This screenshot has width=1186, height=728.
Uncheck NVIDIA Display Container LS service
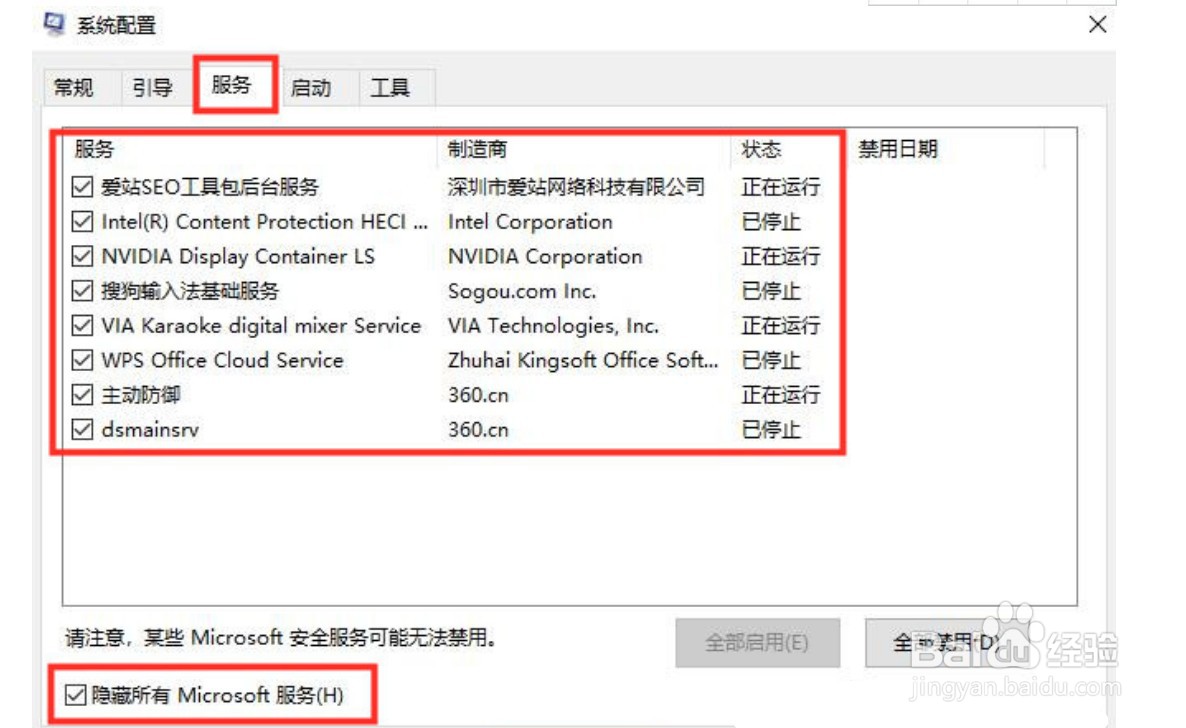(82, 257)
